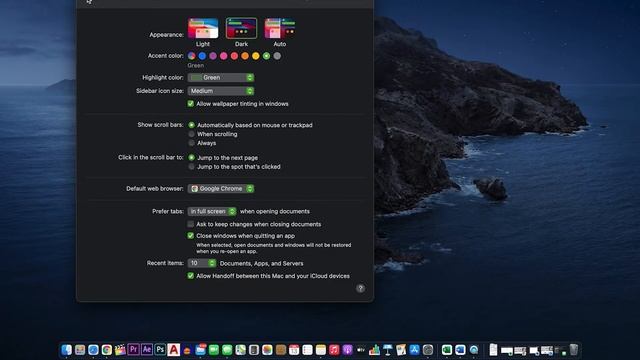
Task: Select the graphite accent color
Action: (x=277, y=56)
